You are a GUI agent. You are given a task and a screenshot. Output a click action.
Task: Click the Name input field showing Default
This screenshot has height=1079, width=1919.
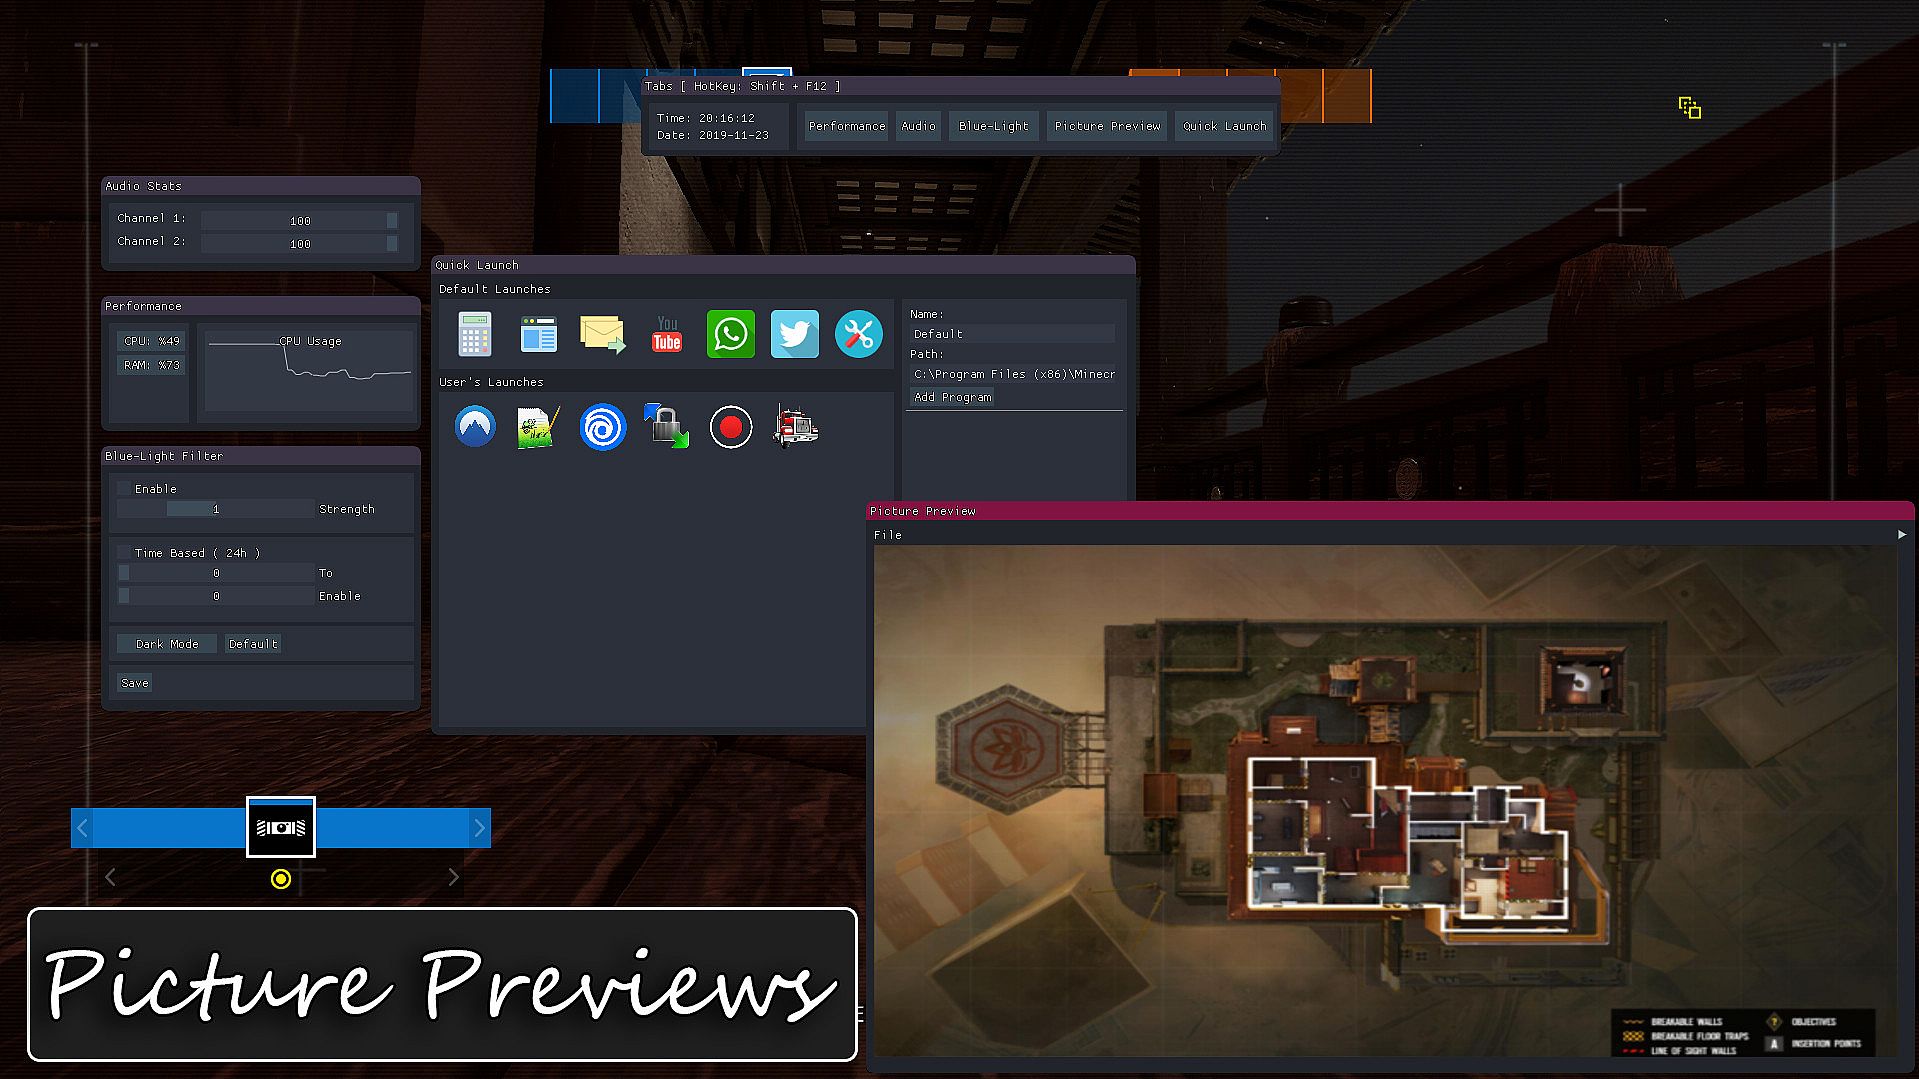pos(1012,334)
